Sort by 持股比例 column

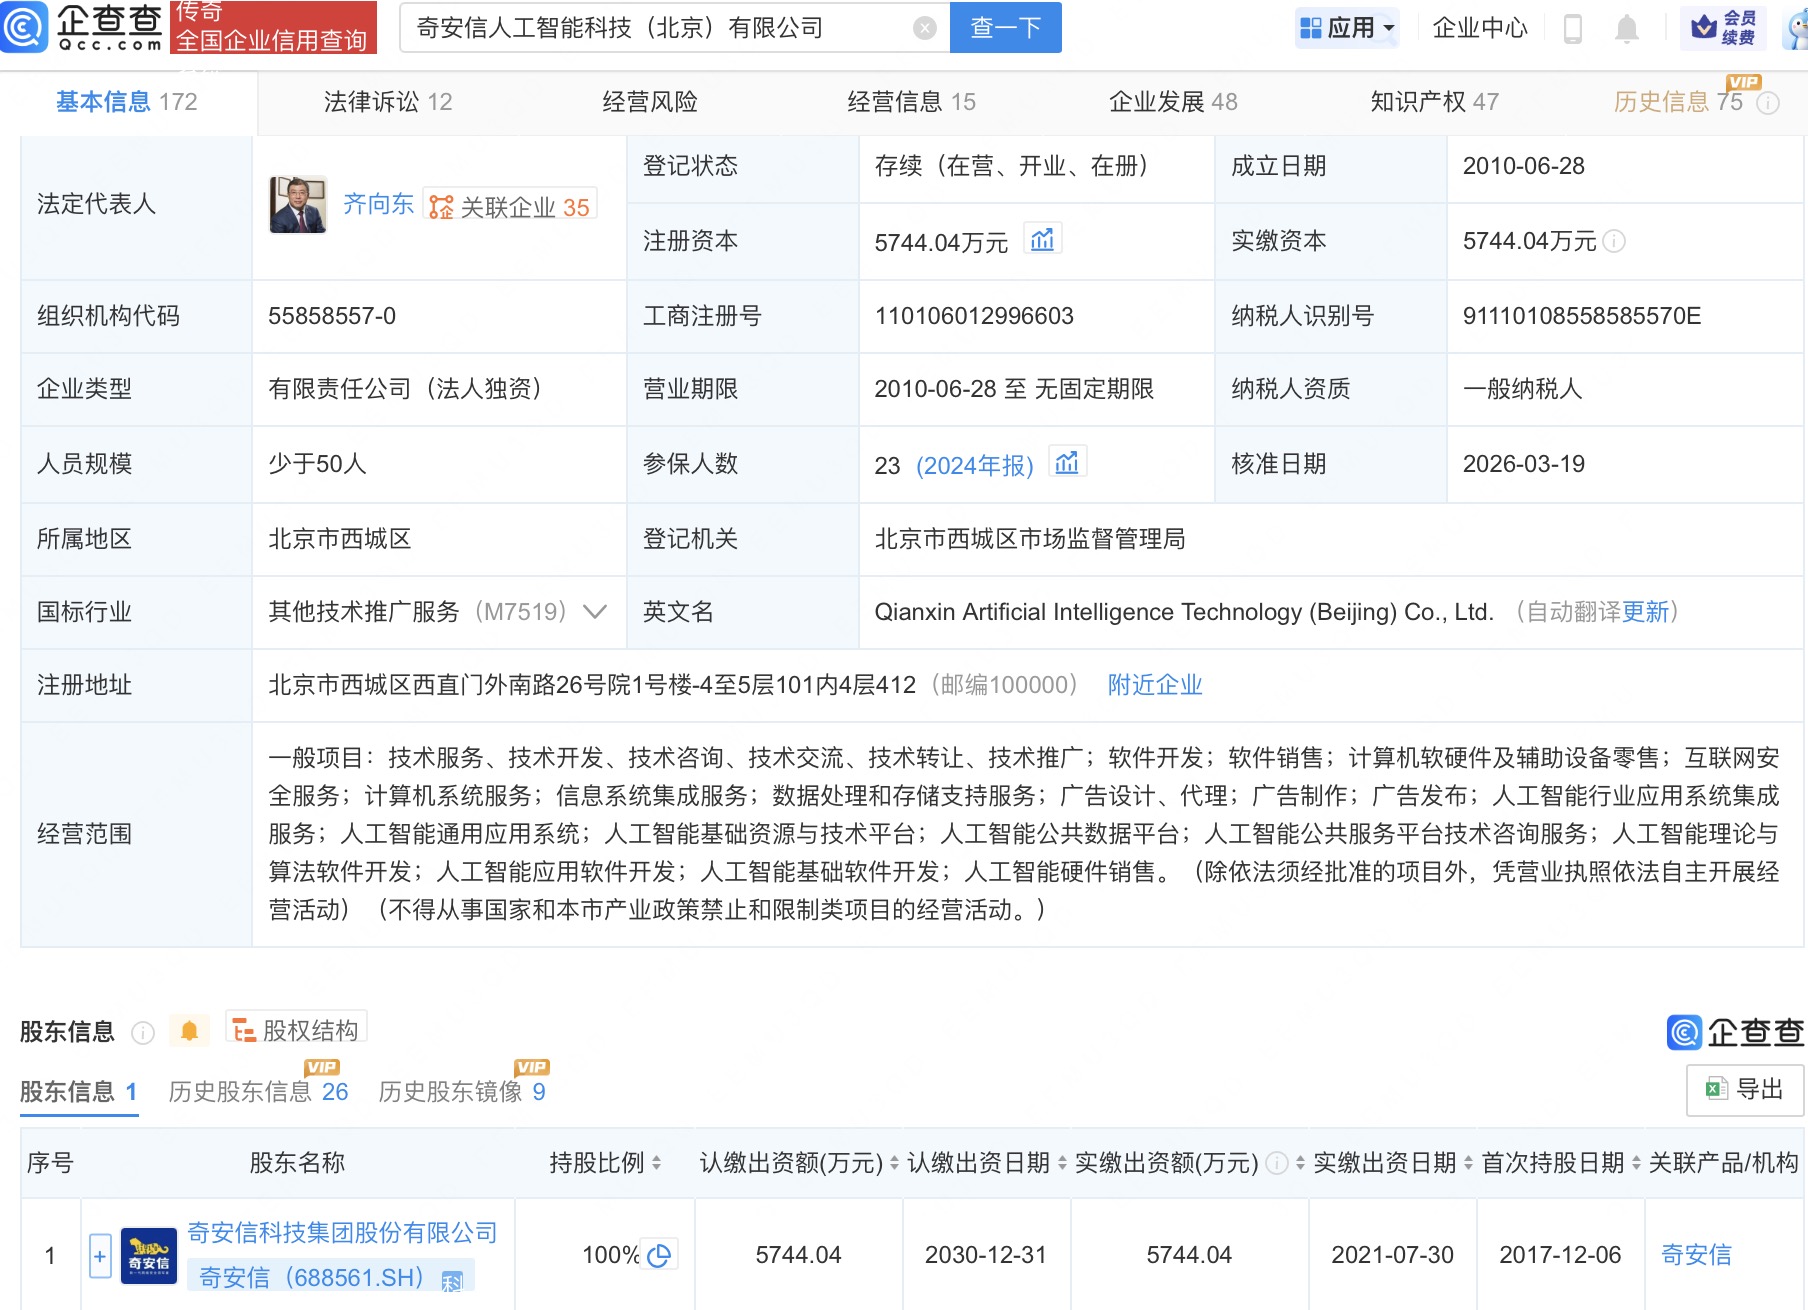click(x=656, y=1163)
